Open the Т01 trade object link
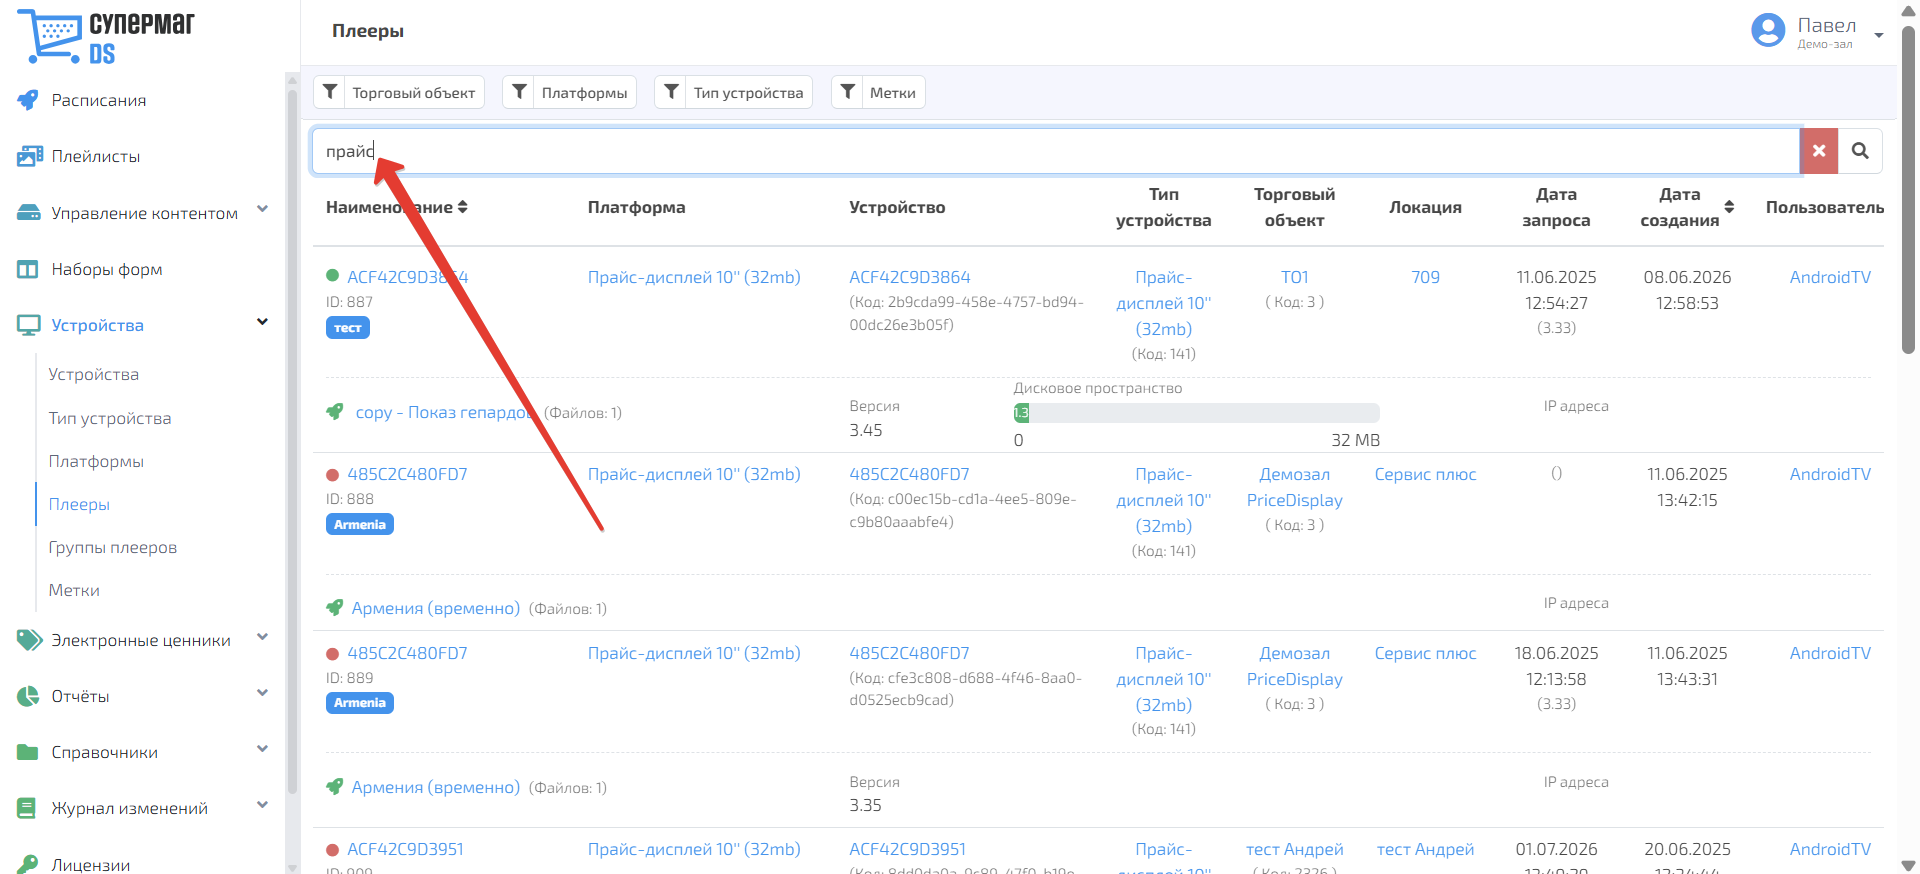Viewport: 1920px width, 874px height. click(x=1295, y=277)
